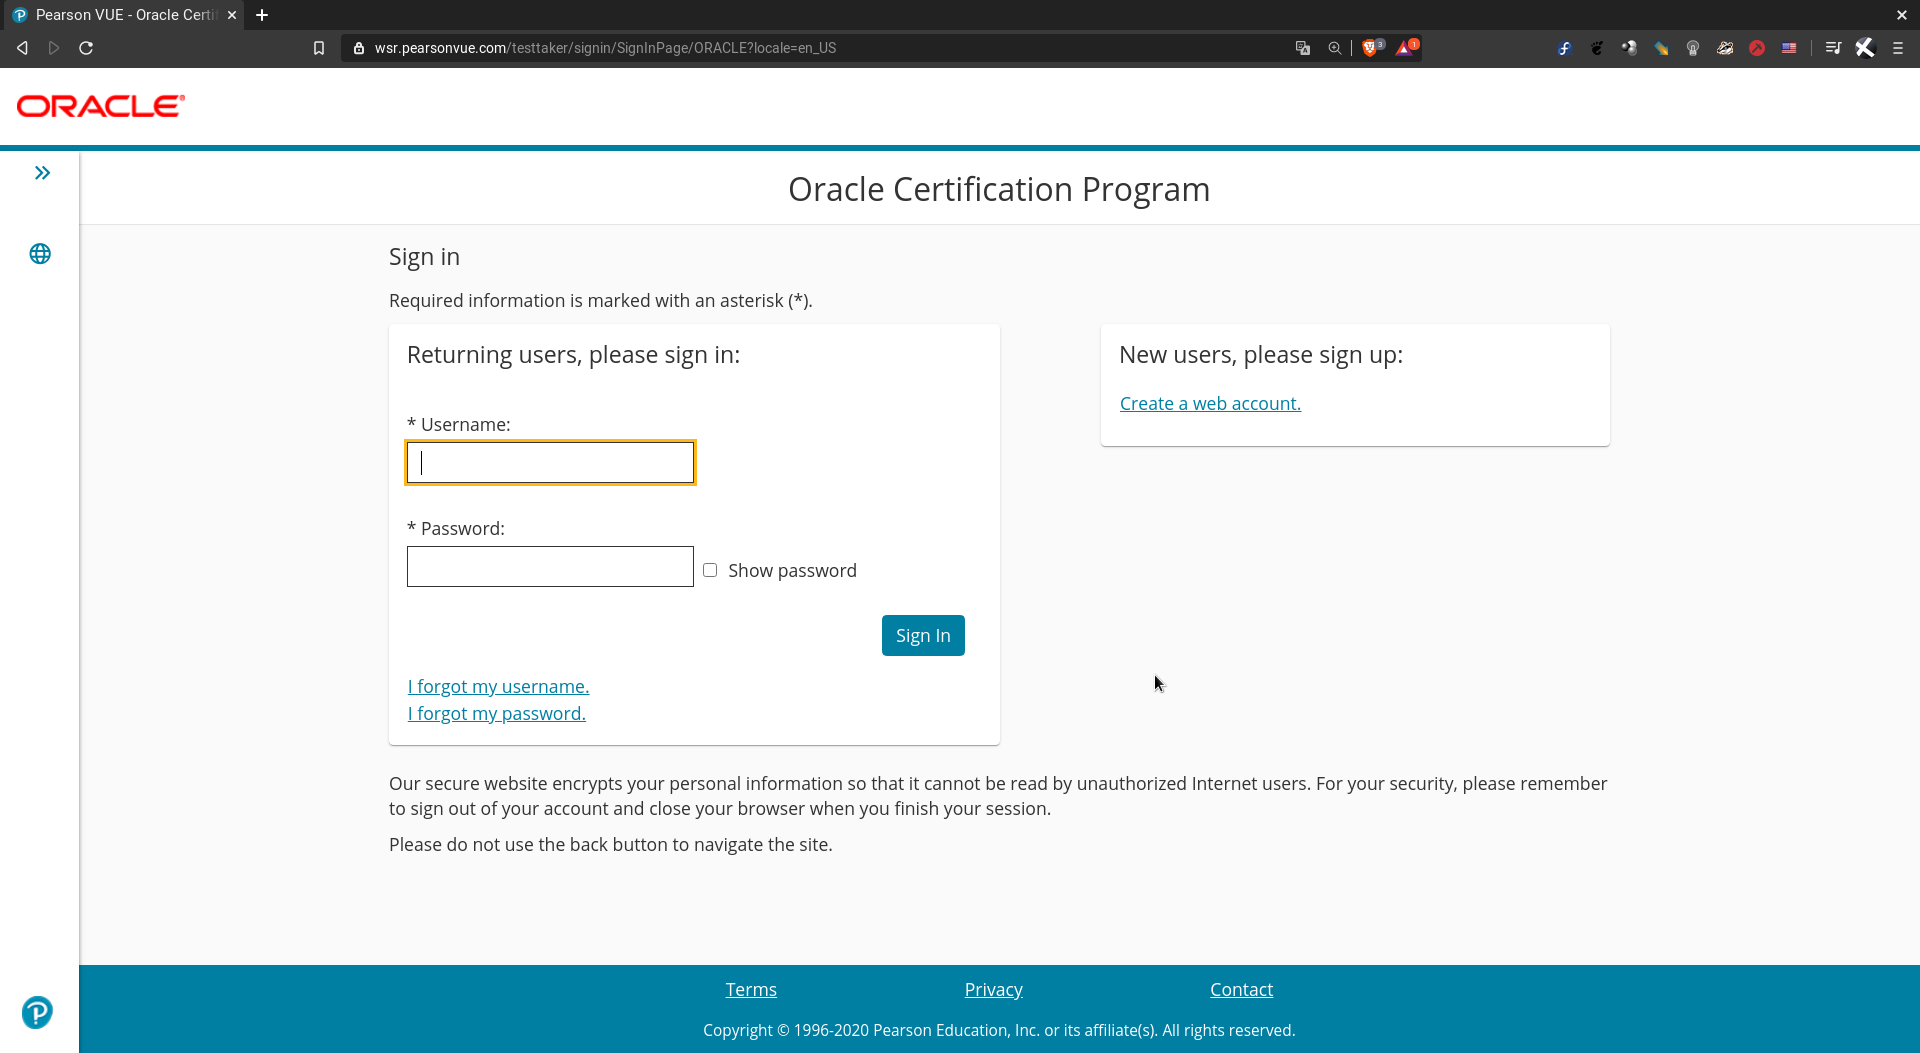Open the translate page icon
Screen dimensions: 1920x1053
[1303, 48]
